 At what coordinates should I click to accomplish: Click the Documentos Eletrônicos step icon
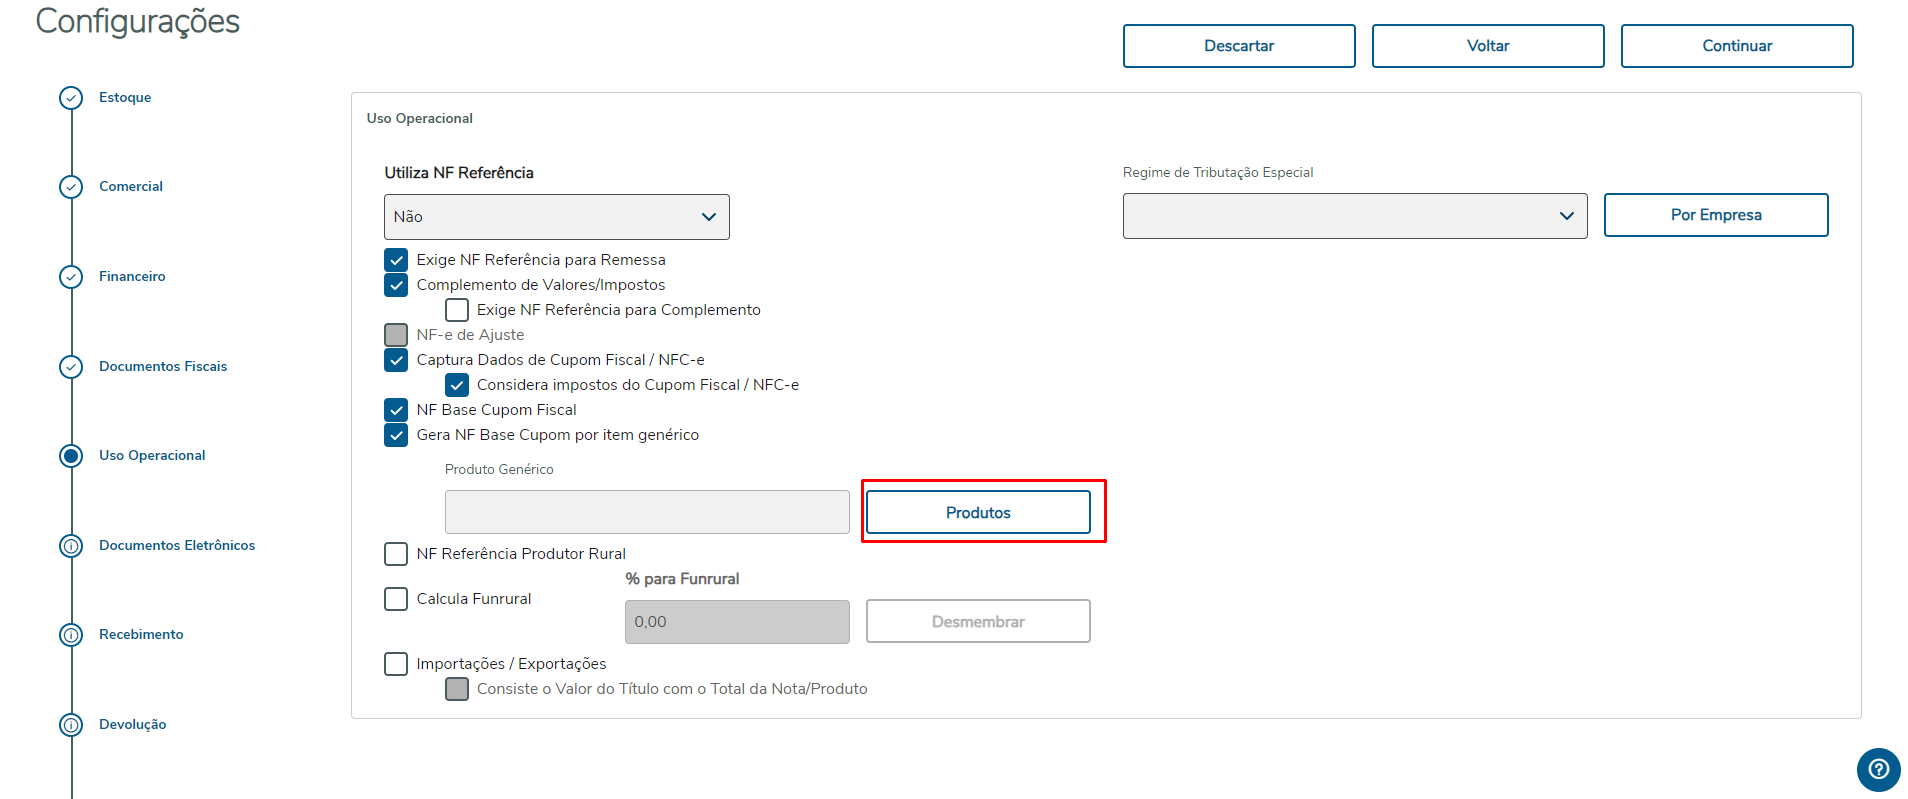71,546
